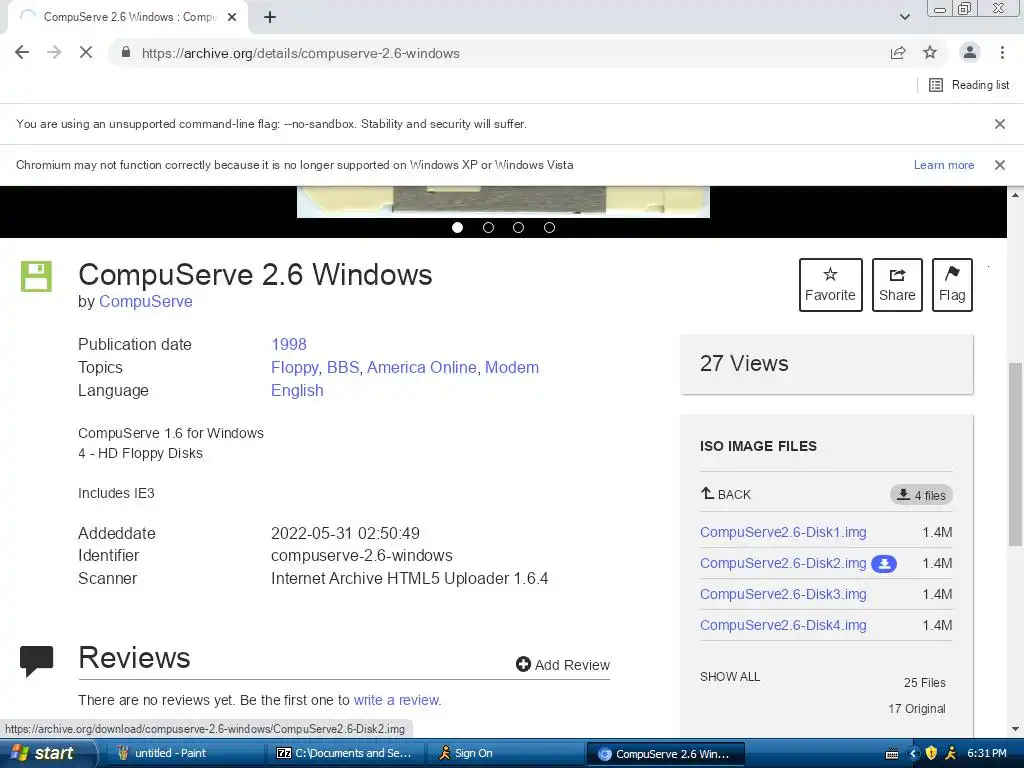1024x768 pixels.
Task: Select the fourth carousel dot
Action: 549,227
